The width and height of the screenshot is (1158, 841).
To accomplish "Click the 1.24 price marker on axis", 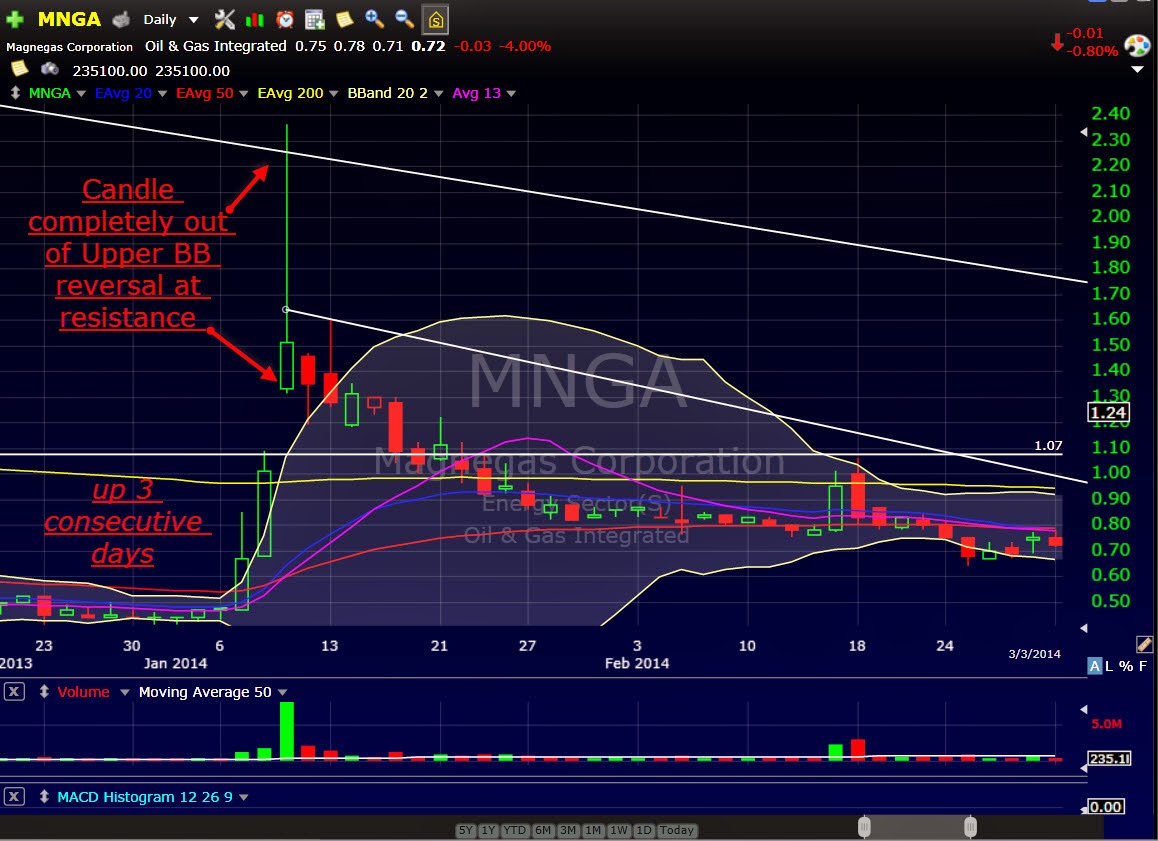I will point(1109,413).
